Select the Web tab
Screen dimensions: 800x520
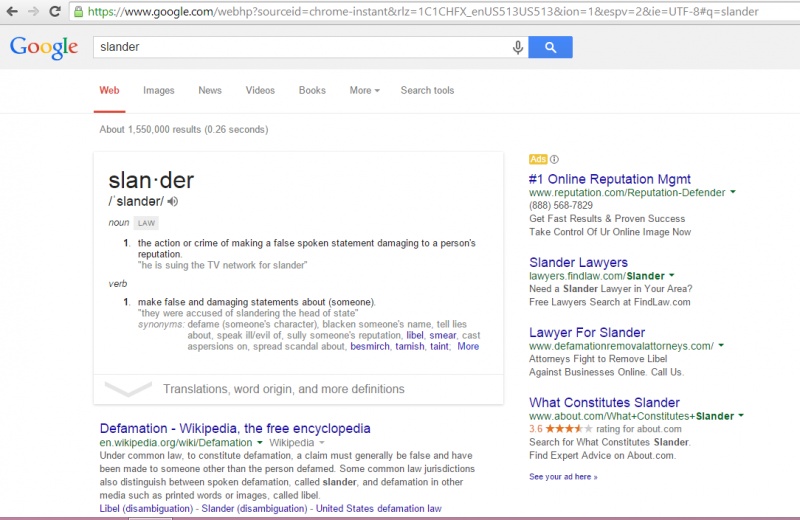109,90
